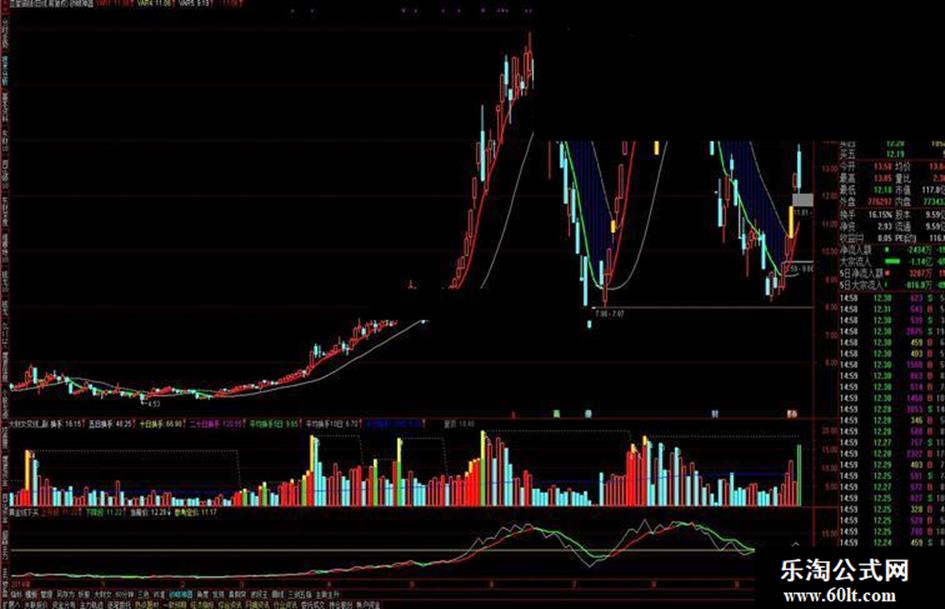
Task: Click the 大宗流入 row
Action: [x=892, y=262]
